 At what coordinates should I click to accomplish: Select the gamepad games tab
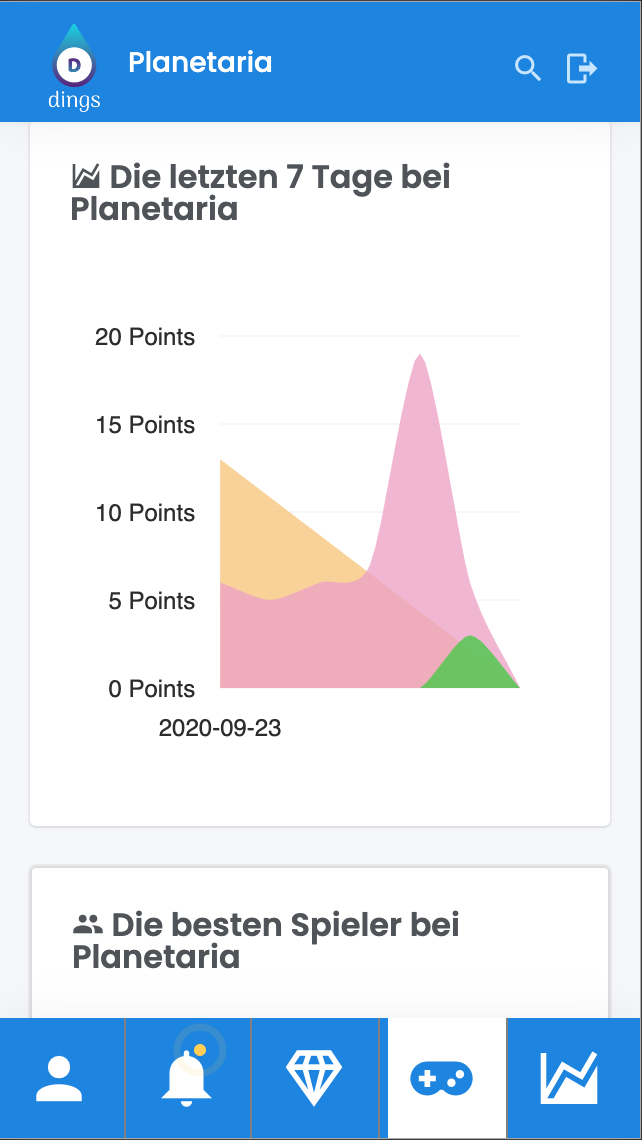click(442, 1079)
